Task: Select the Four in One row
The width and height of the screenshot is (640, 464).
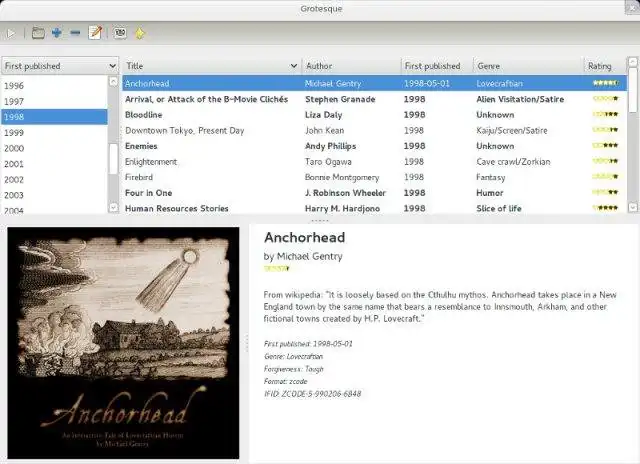Action: pos(374,193)
